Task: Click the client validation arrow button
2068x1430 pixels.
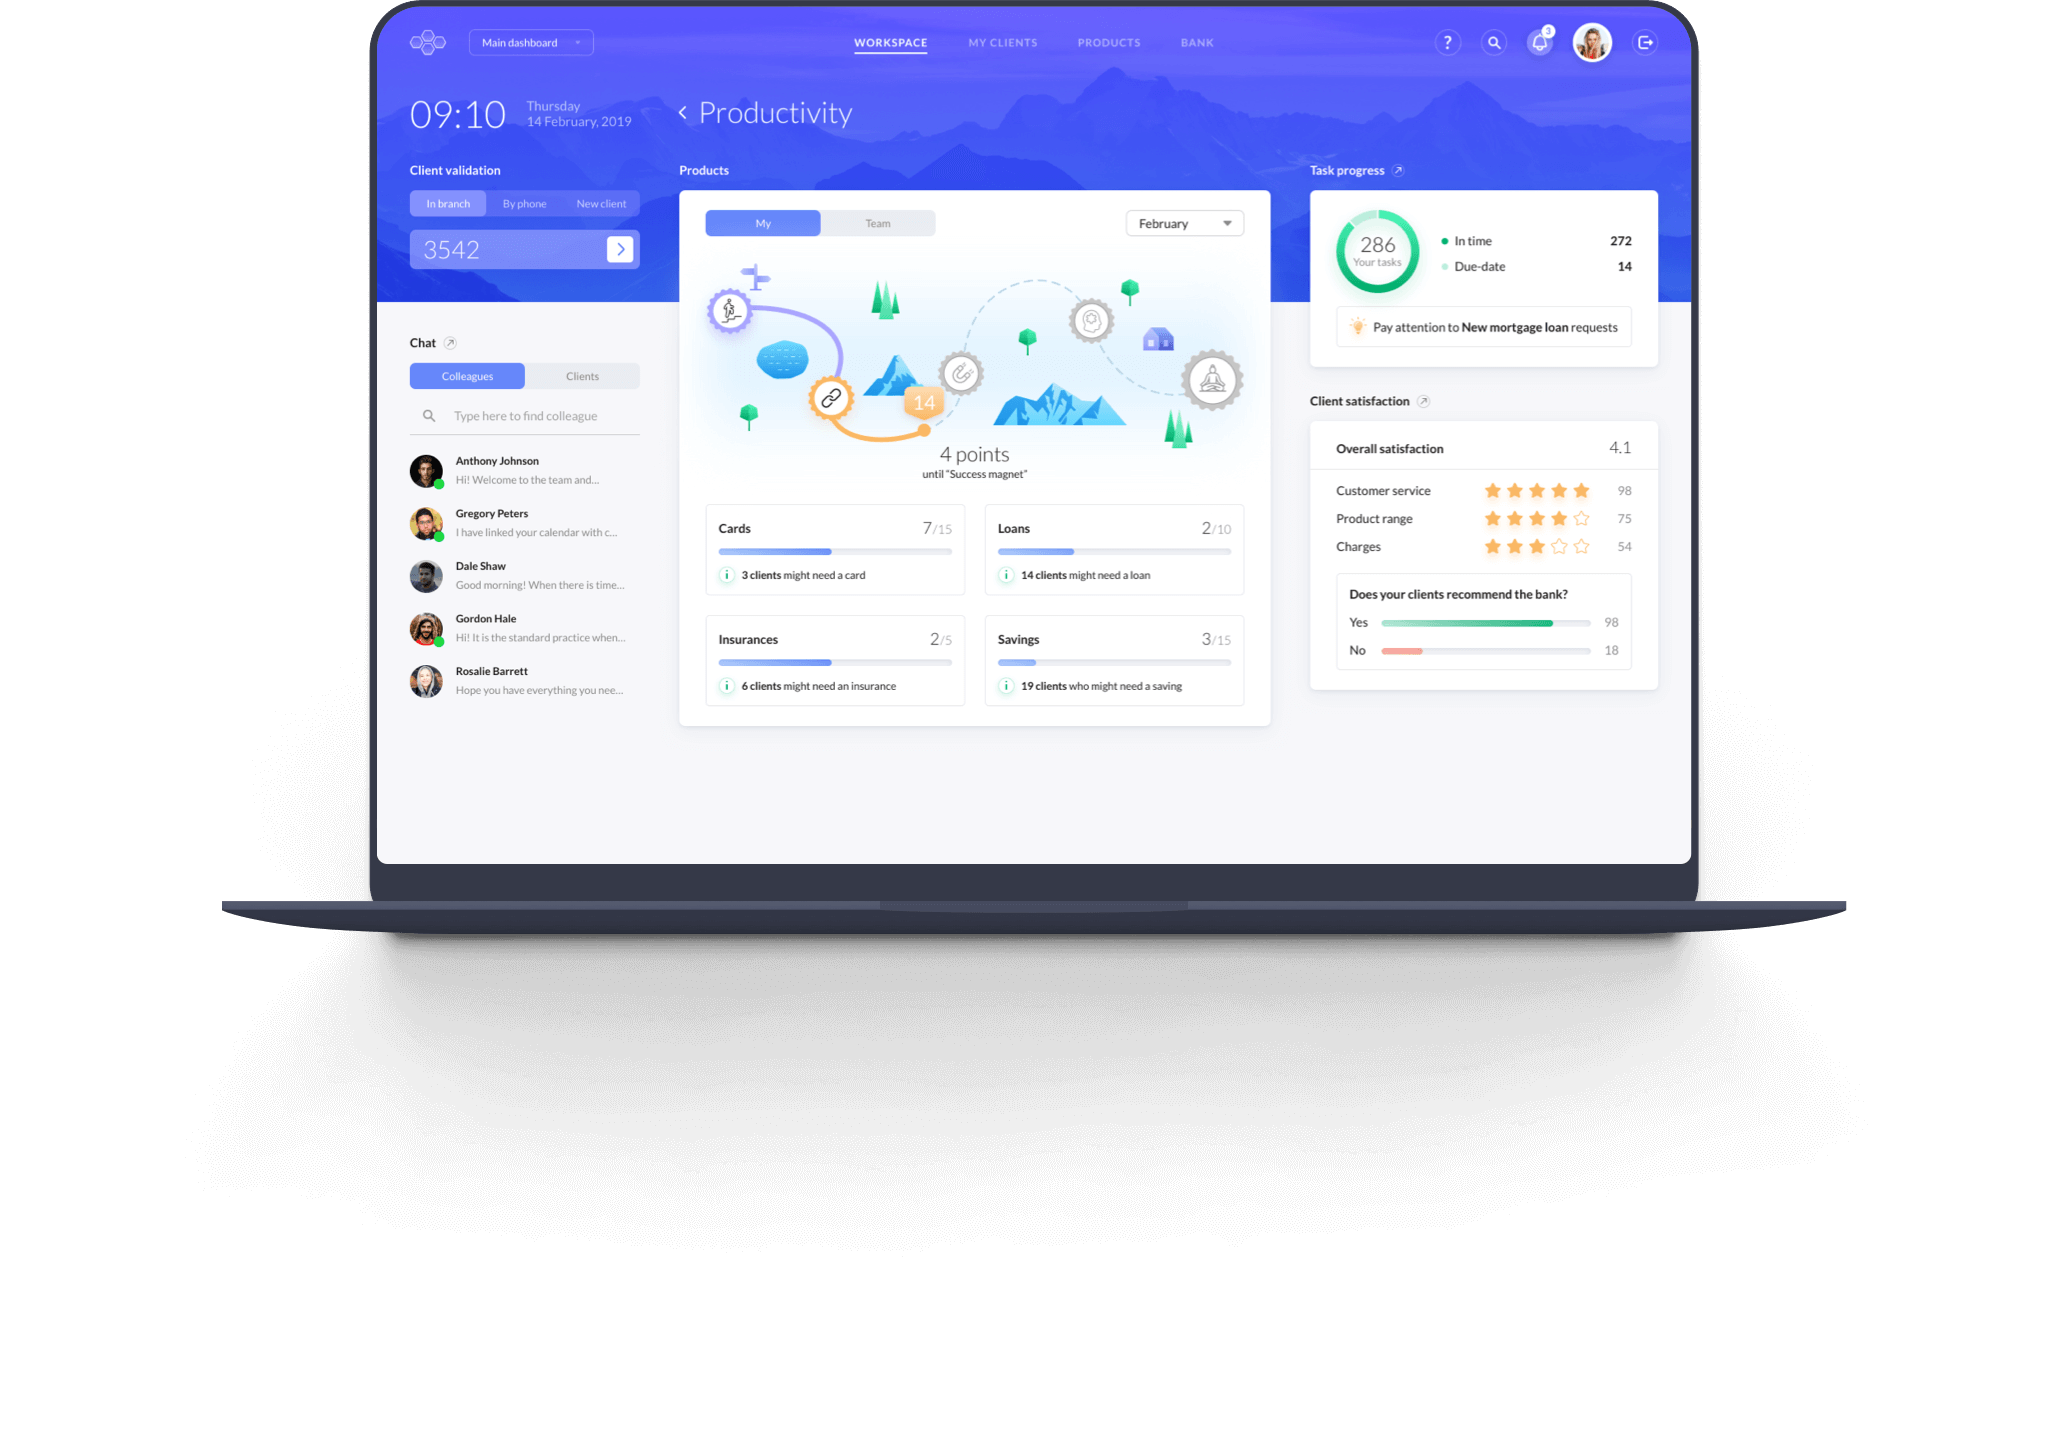Action: click(x=621, y=248)
